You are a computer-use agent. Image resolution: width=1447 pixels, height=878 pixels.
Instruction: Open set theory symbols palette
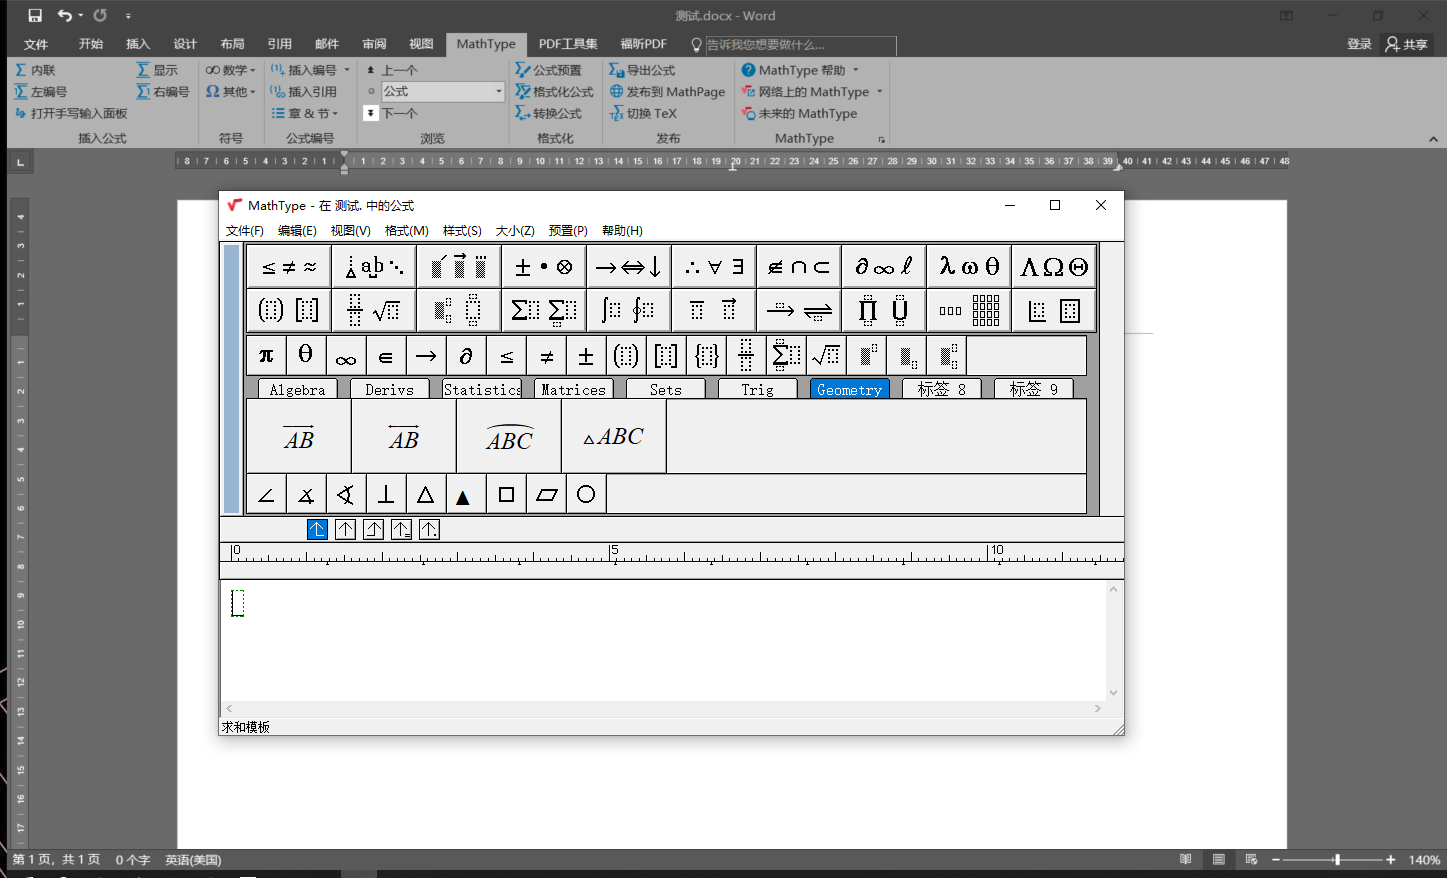click(x=798, y=267)
